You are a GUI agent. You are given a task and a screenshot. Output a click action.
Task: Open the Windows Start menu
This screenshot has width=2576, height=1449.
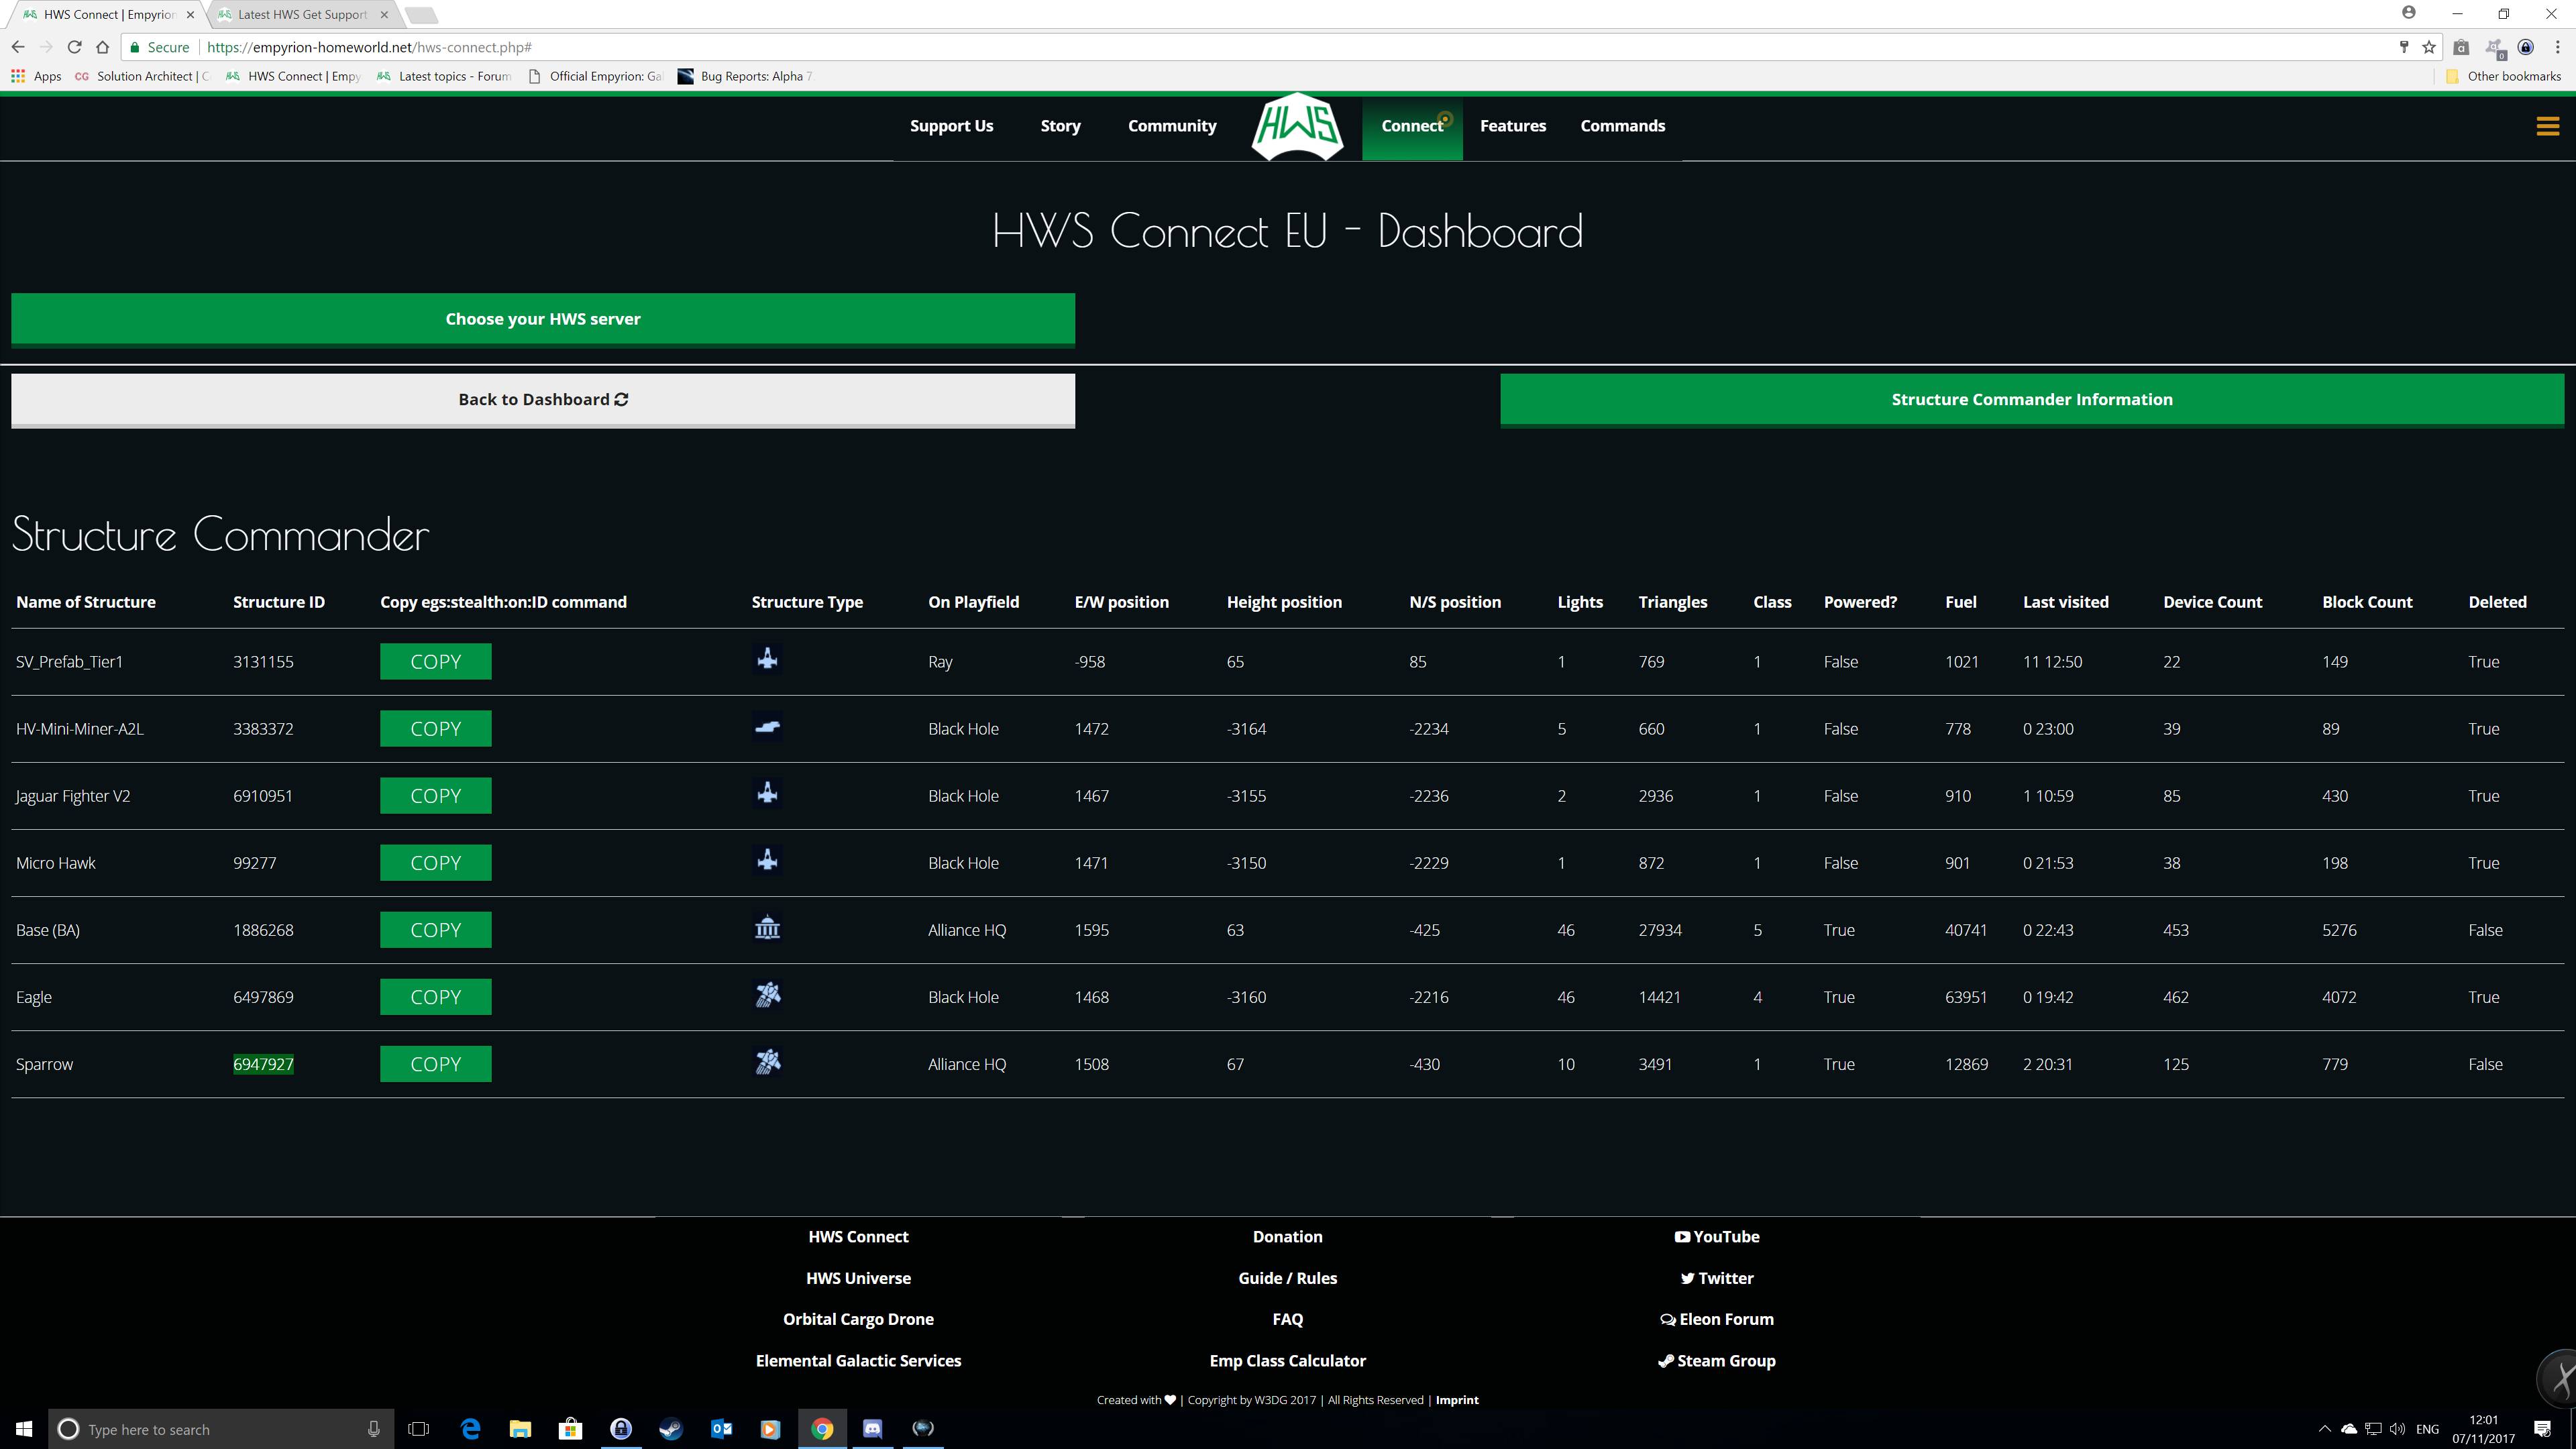(x=24, y=1429)
